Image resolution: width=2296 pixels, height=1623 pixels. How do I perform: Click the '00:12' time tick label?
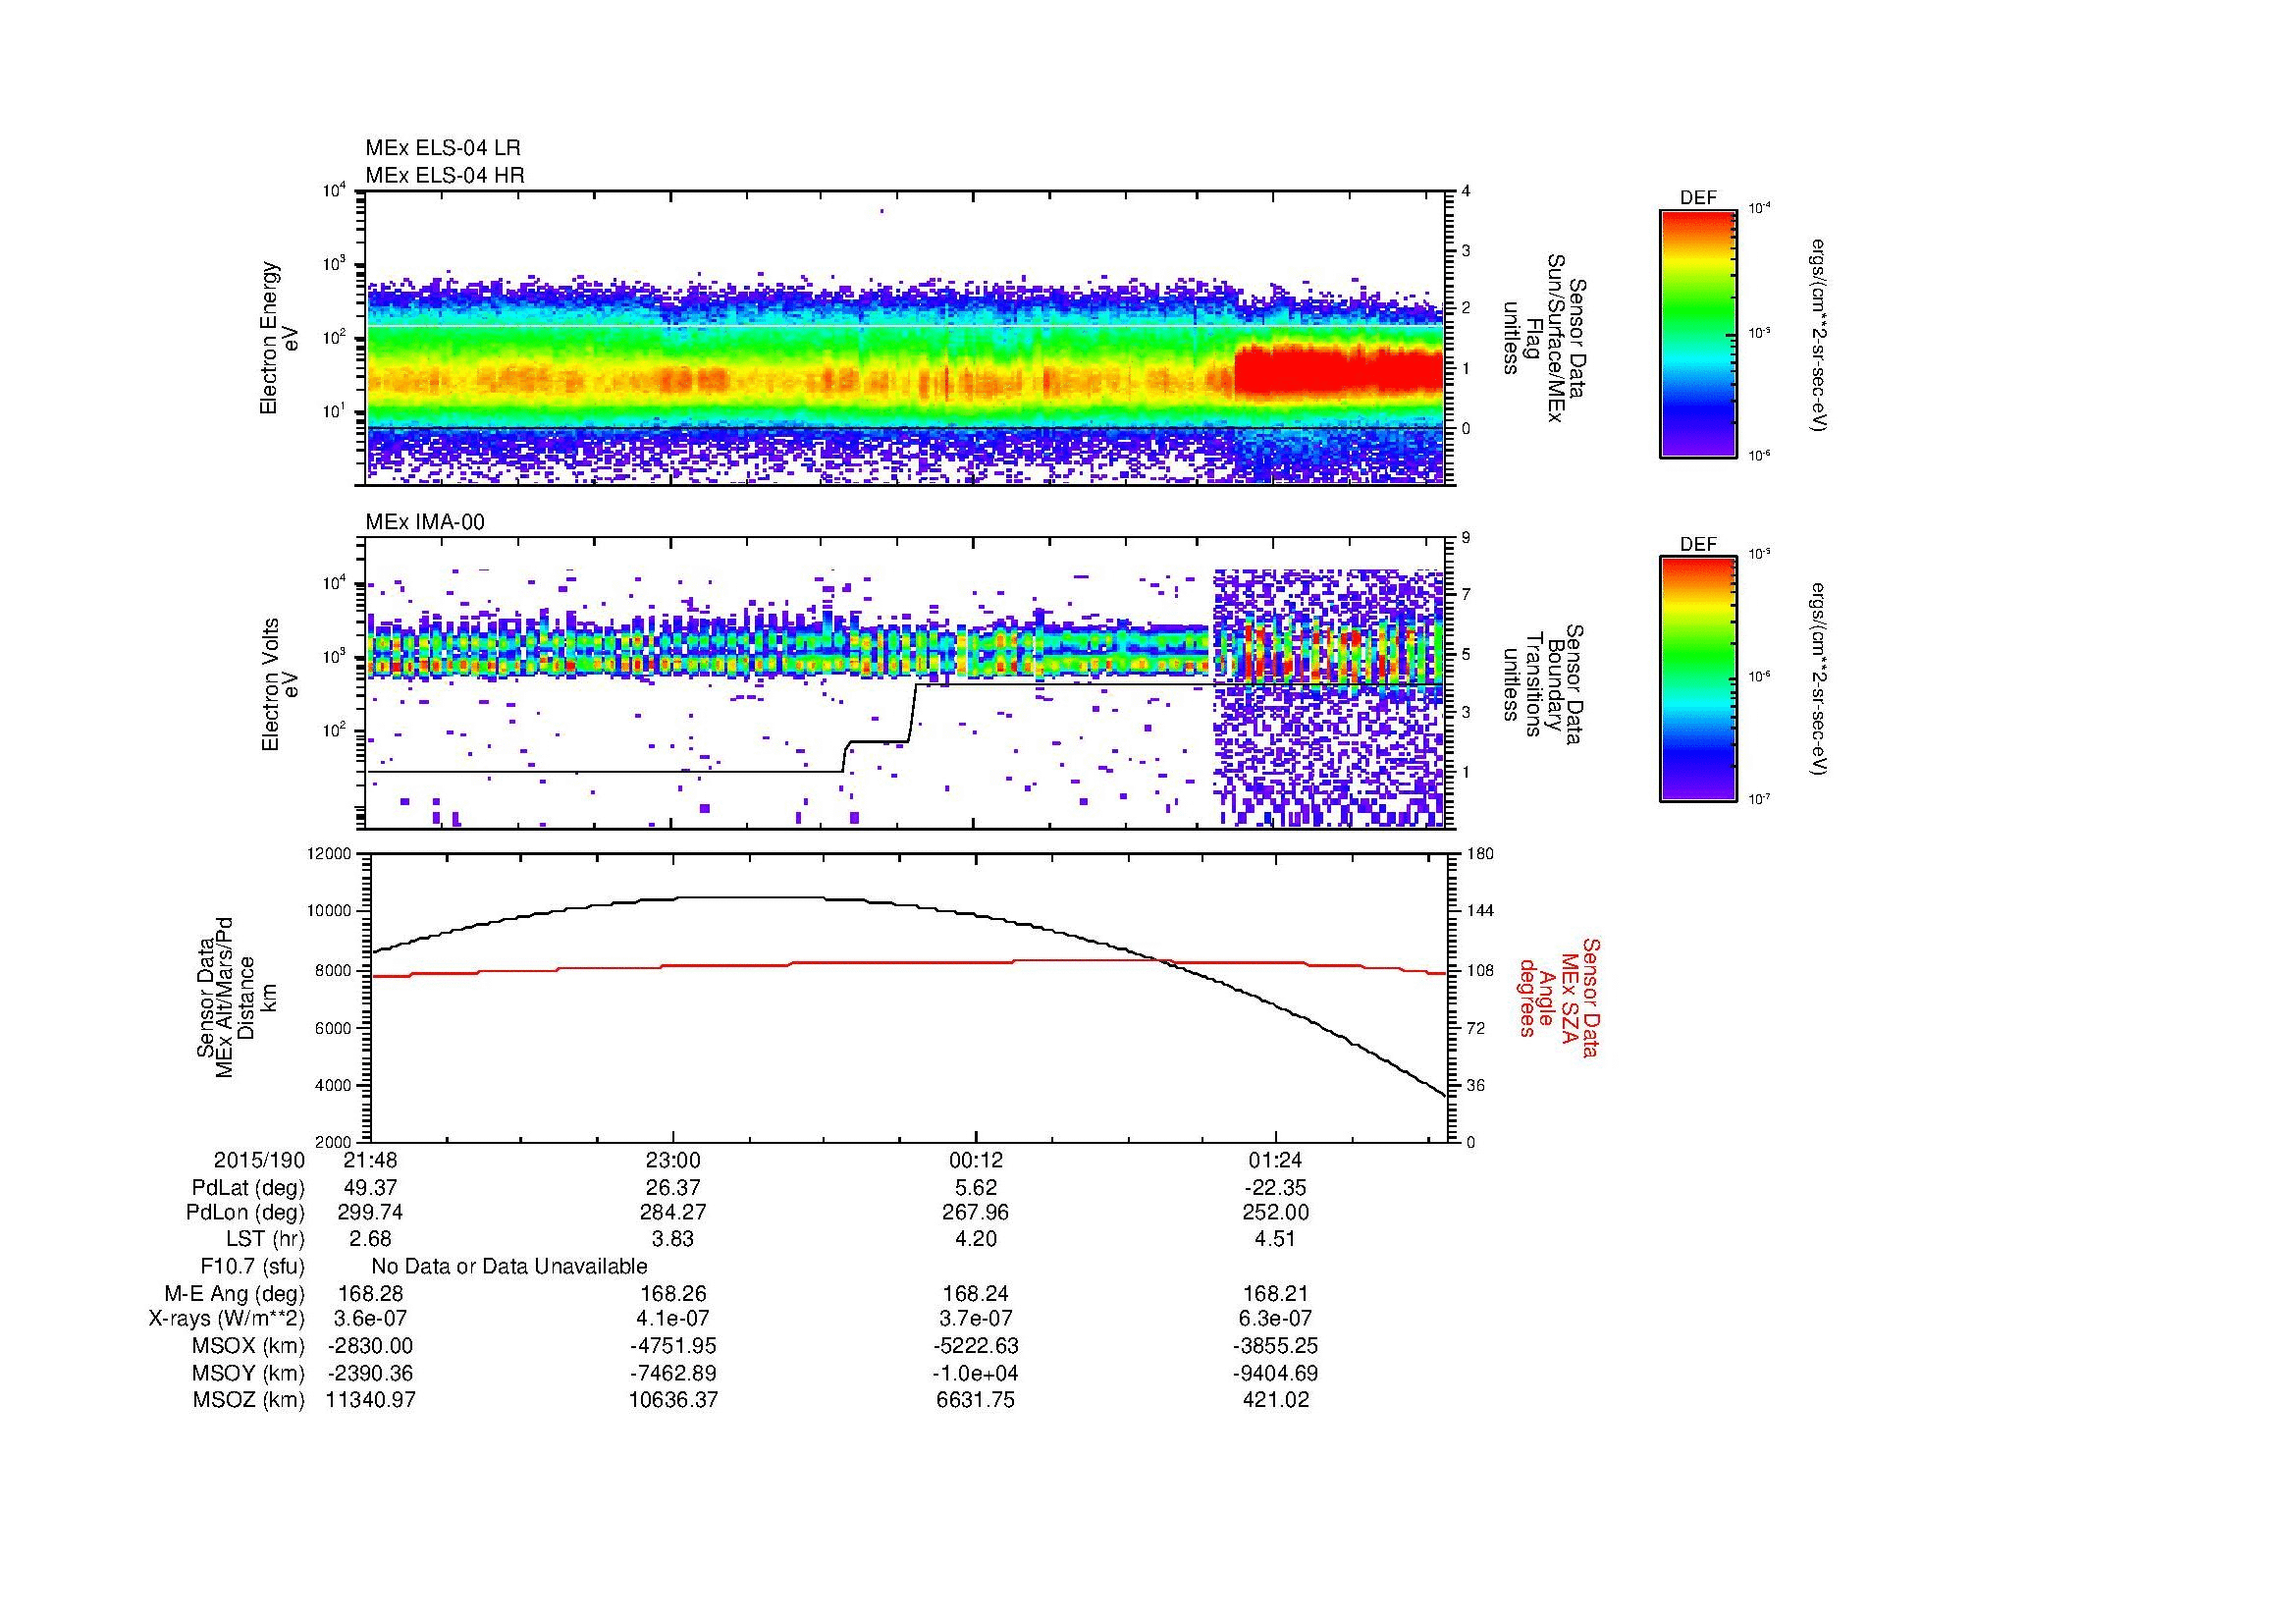tap(975, 1161)
